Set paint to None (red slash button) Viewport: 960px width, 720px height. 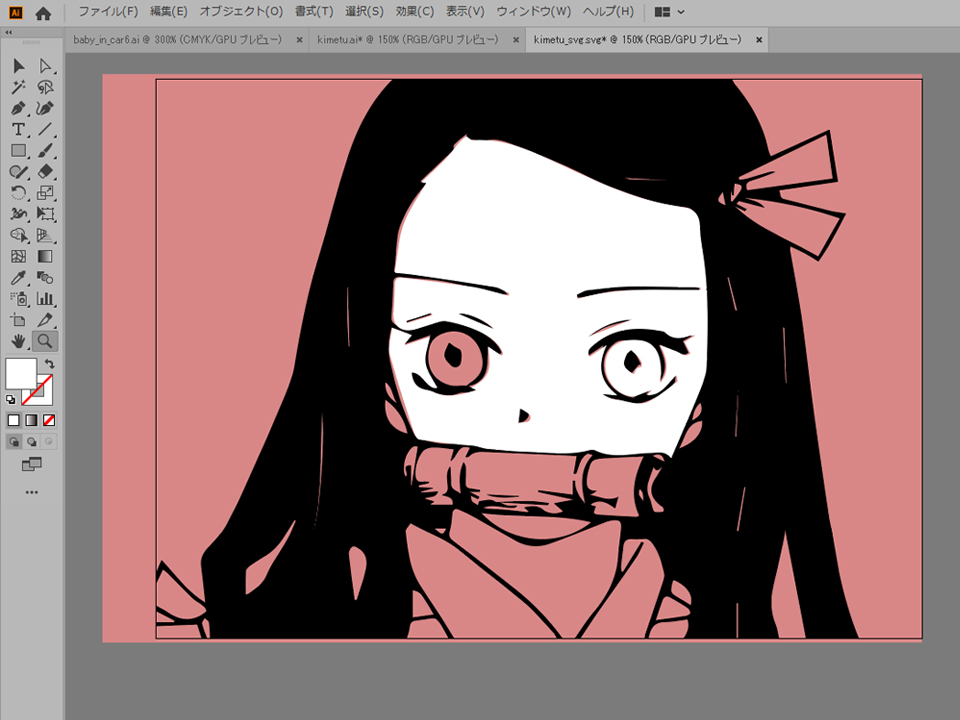49,420
